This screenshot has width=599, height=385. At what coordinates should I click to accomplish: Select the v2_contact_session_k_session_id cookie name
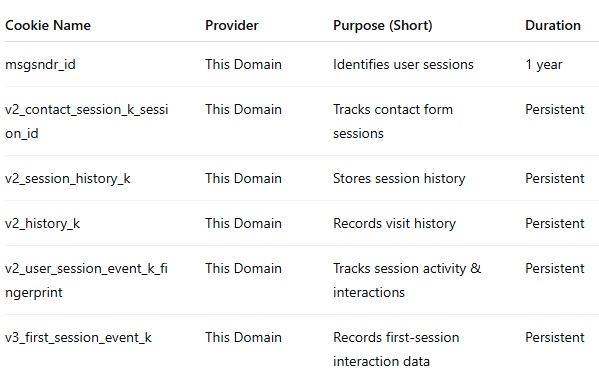86,121
